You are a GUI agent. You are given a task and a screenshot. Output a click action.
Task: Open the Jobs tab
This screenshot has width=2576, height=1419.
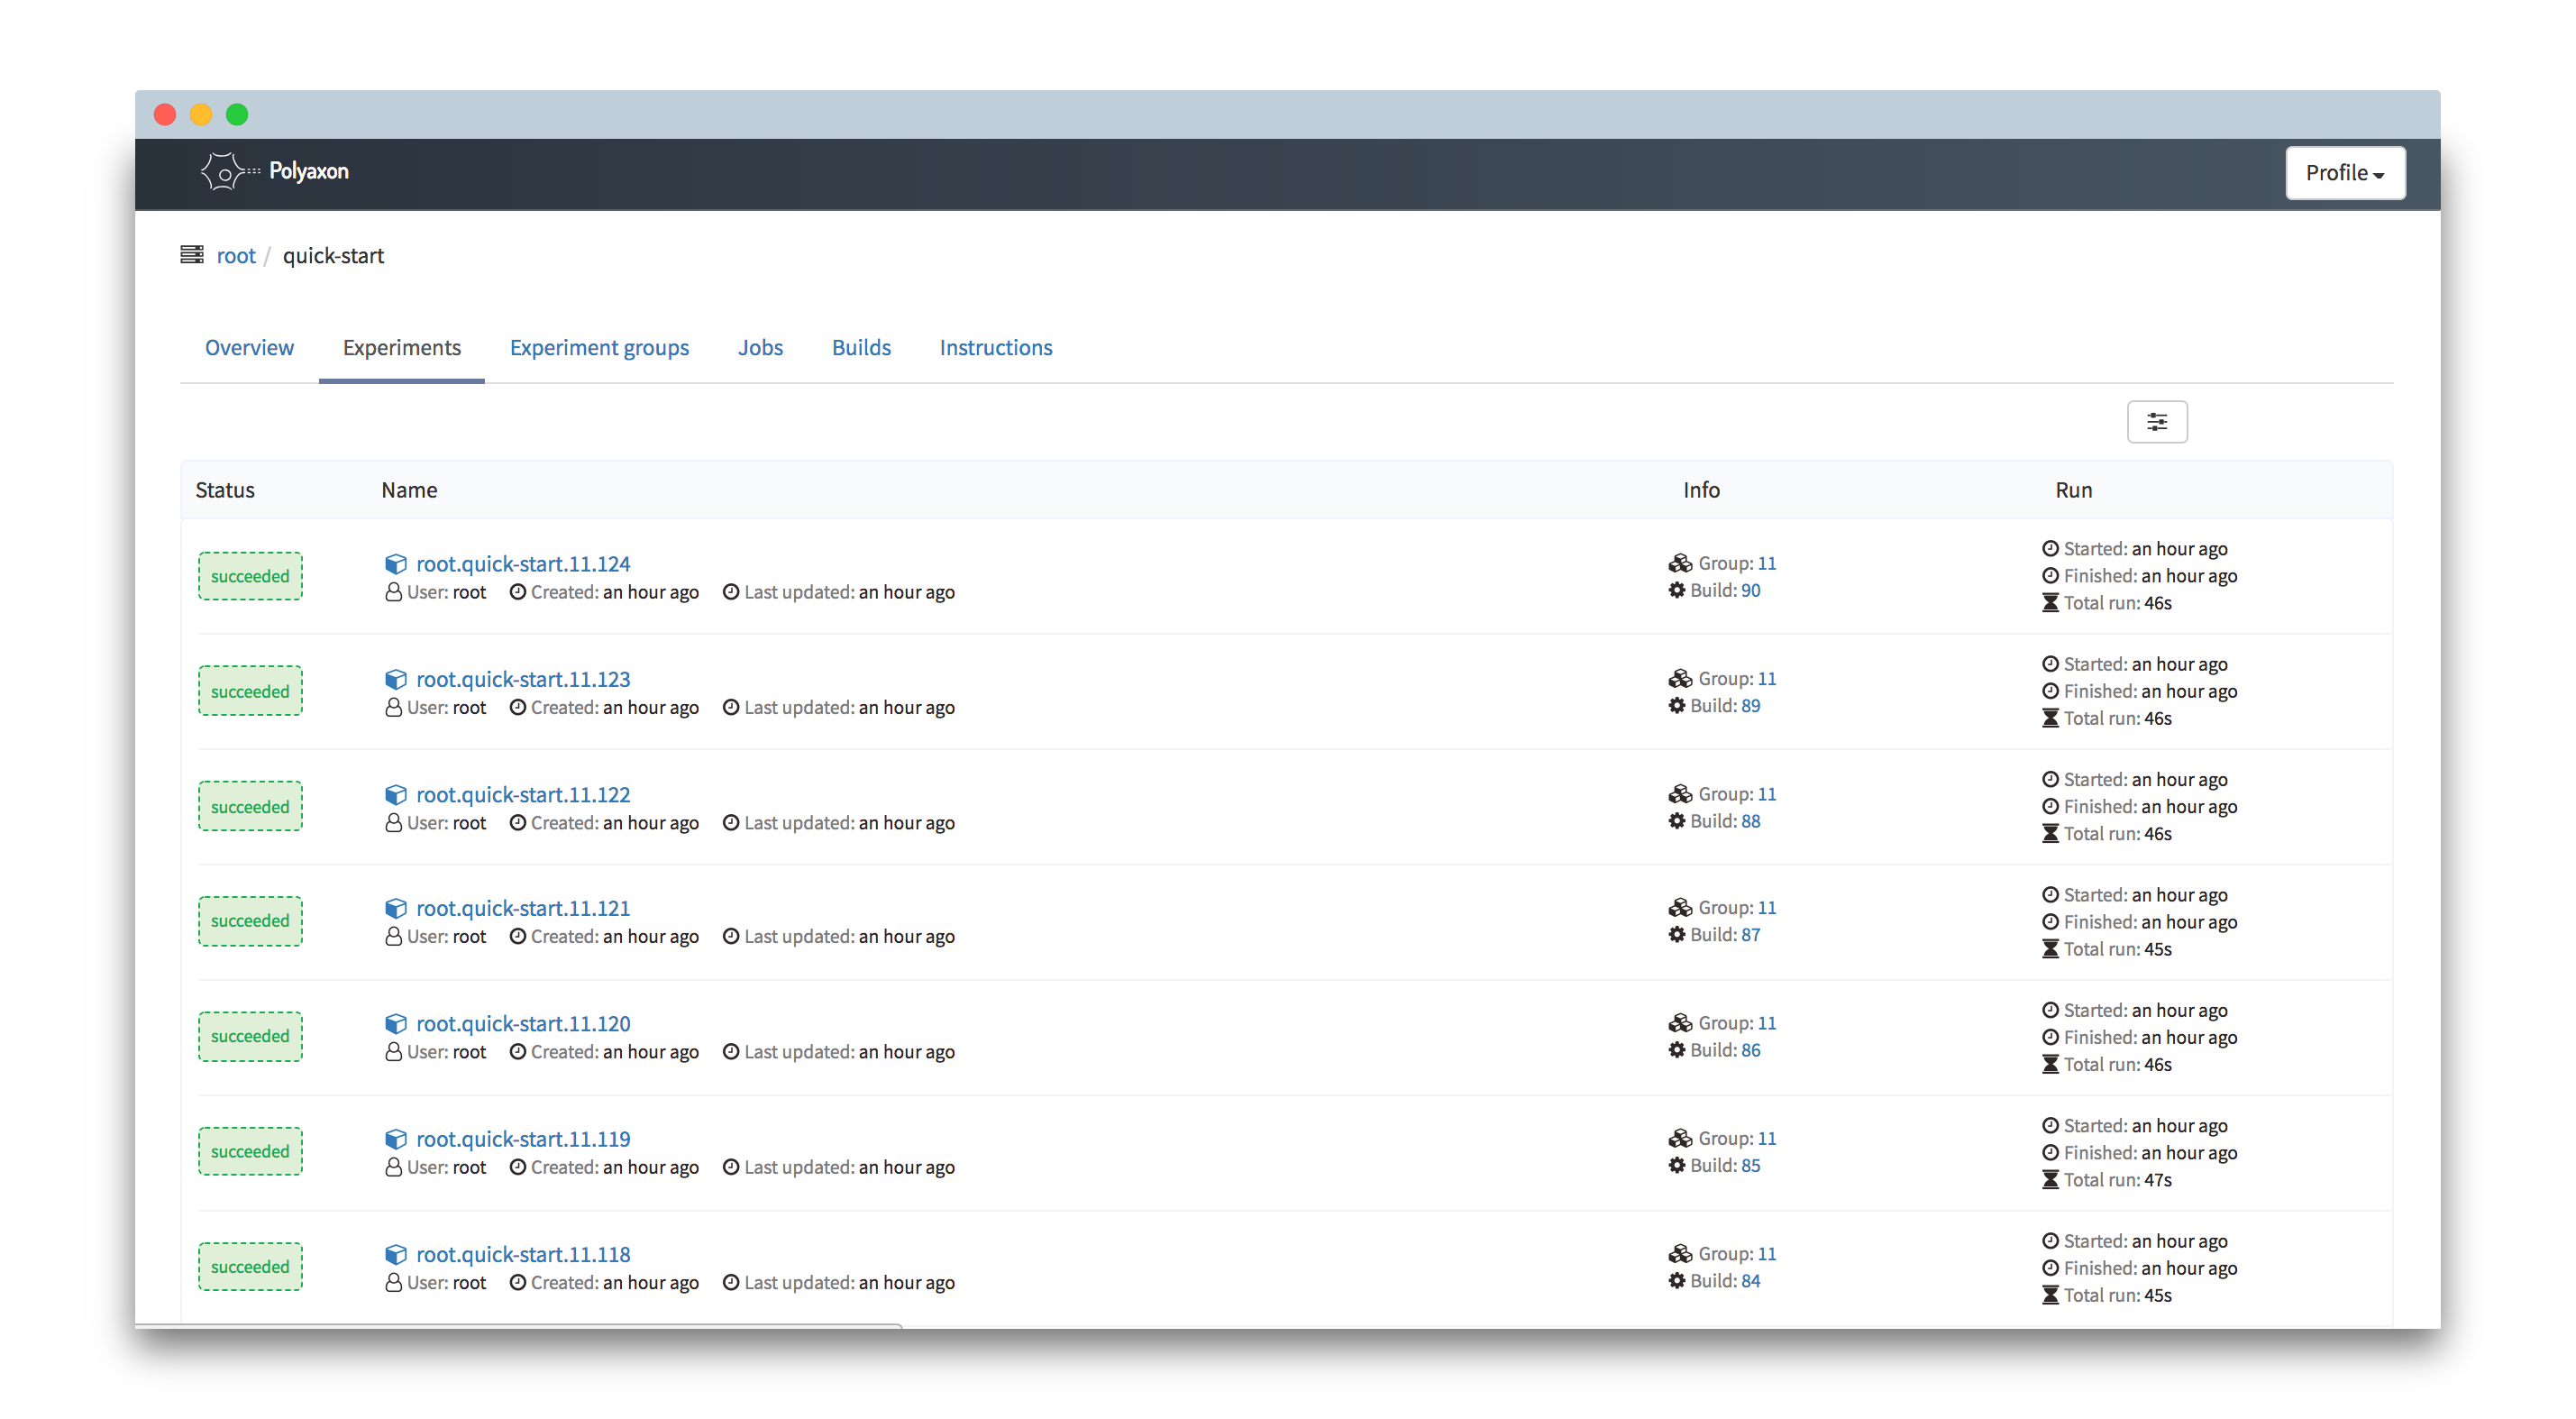[x=760, y=348]
